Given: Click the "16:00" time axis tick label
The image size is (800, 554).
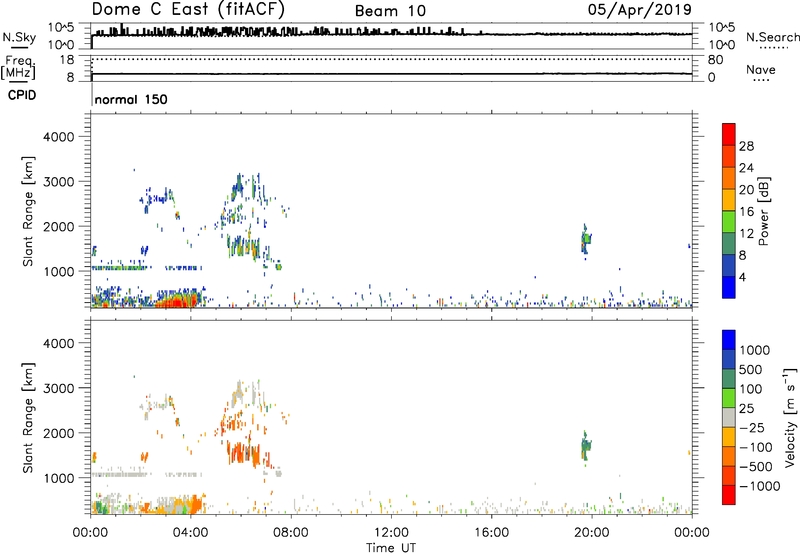Looking at the screenshot, I should click(491, 533).
